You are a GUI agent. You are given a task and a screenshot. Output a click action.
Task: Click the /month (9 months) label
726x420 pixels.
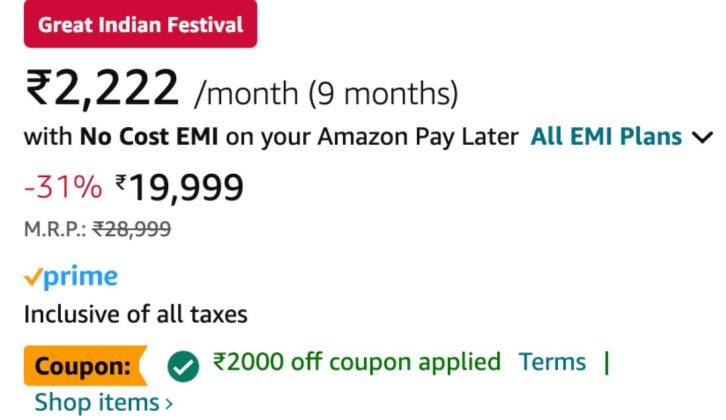327,93
